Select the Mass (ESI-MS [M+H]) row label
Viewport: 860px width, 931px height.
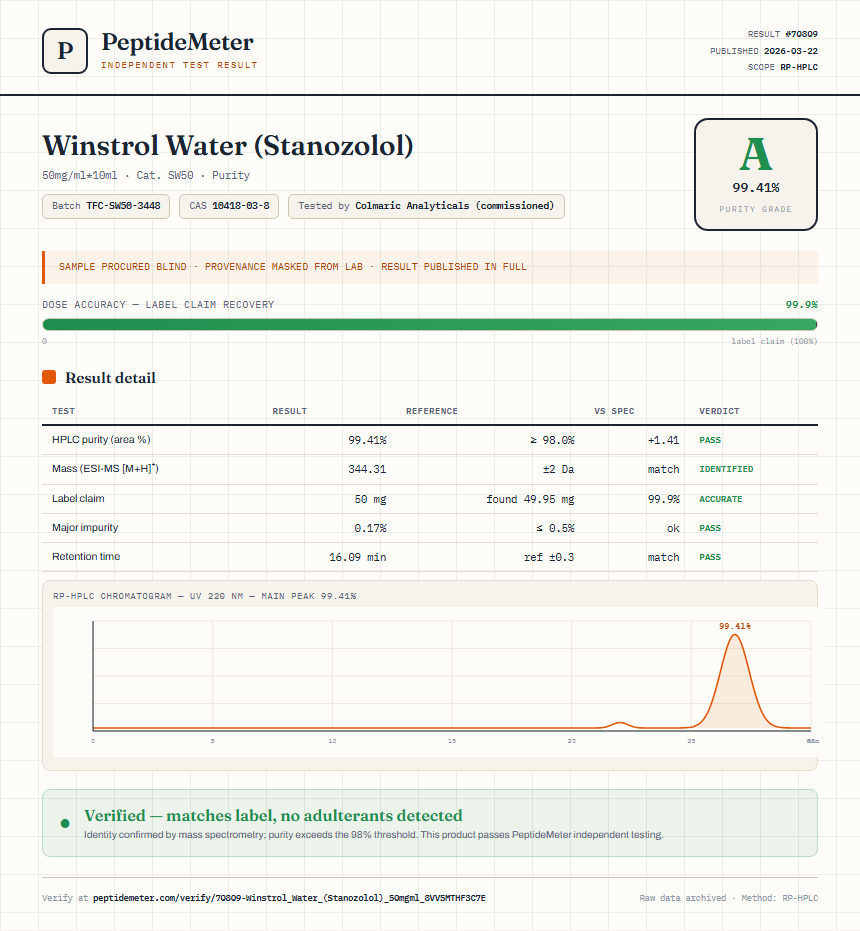pos(105,468)
